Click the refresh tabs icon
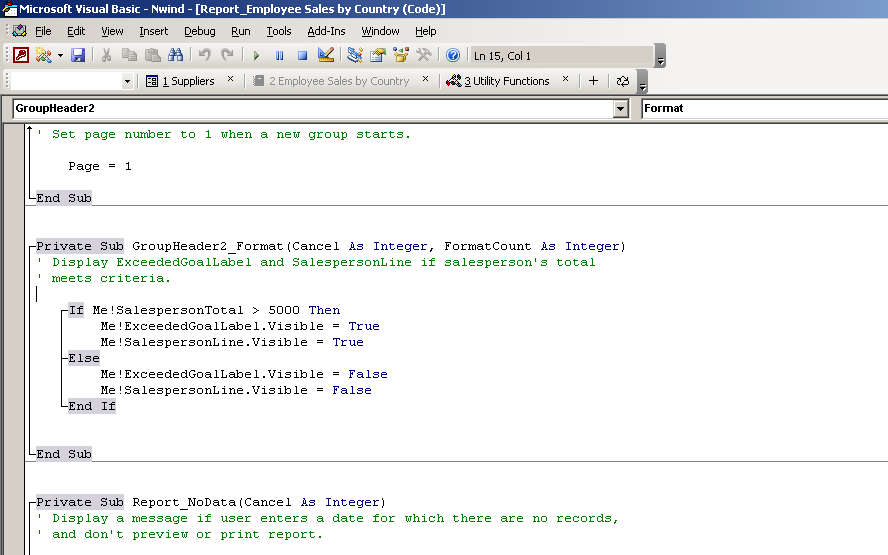Viewport: 888px width, 555px height. pyautogui.click(x=622, y=81)
